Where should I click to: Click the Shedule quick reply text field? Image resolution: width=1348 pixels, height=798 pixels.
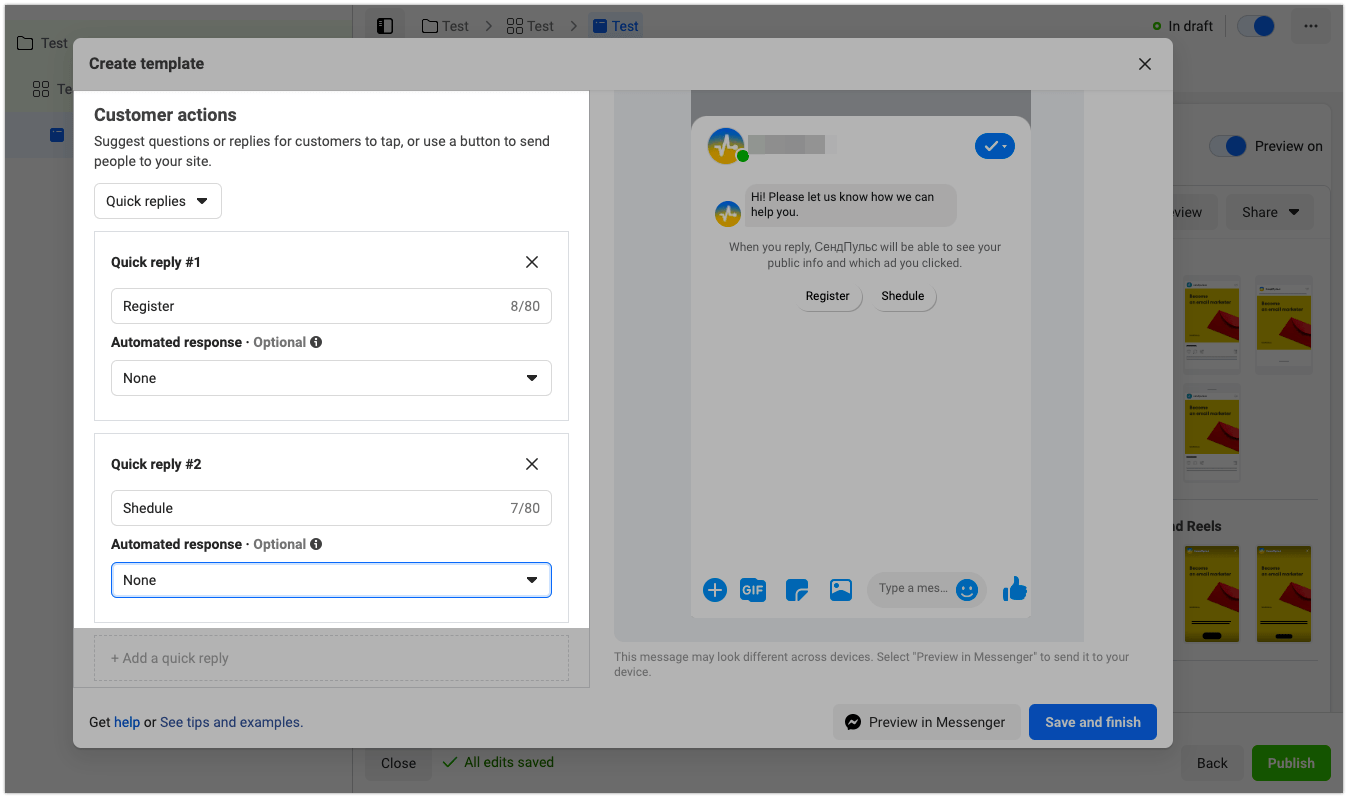coord(310,508)
